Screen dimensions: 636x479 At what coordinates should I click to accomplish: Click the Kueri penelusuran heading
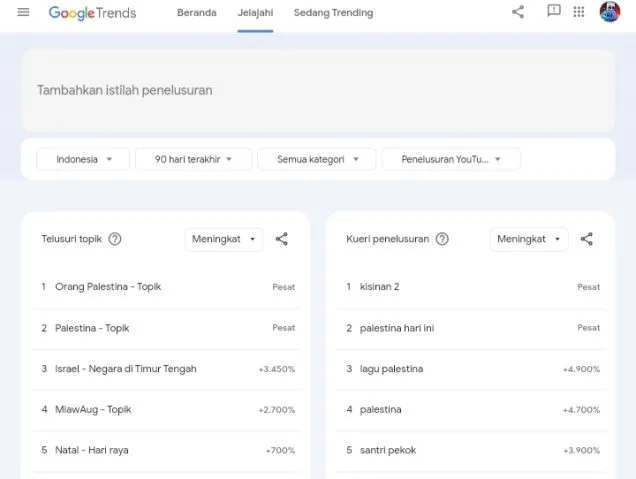coord(387,239)
